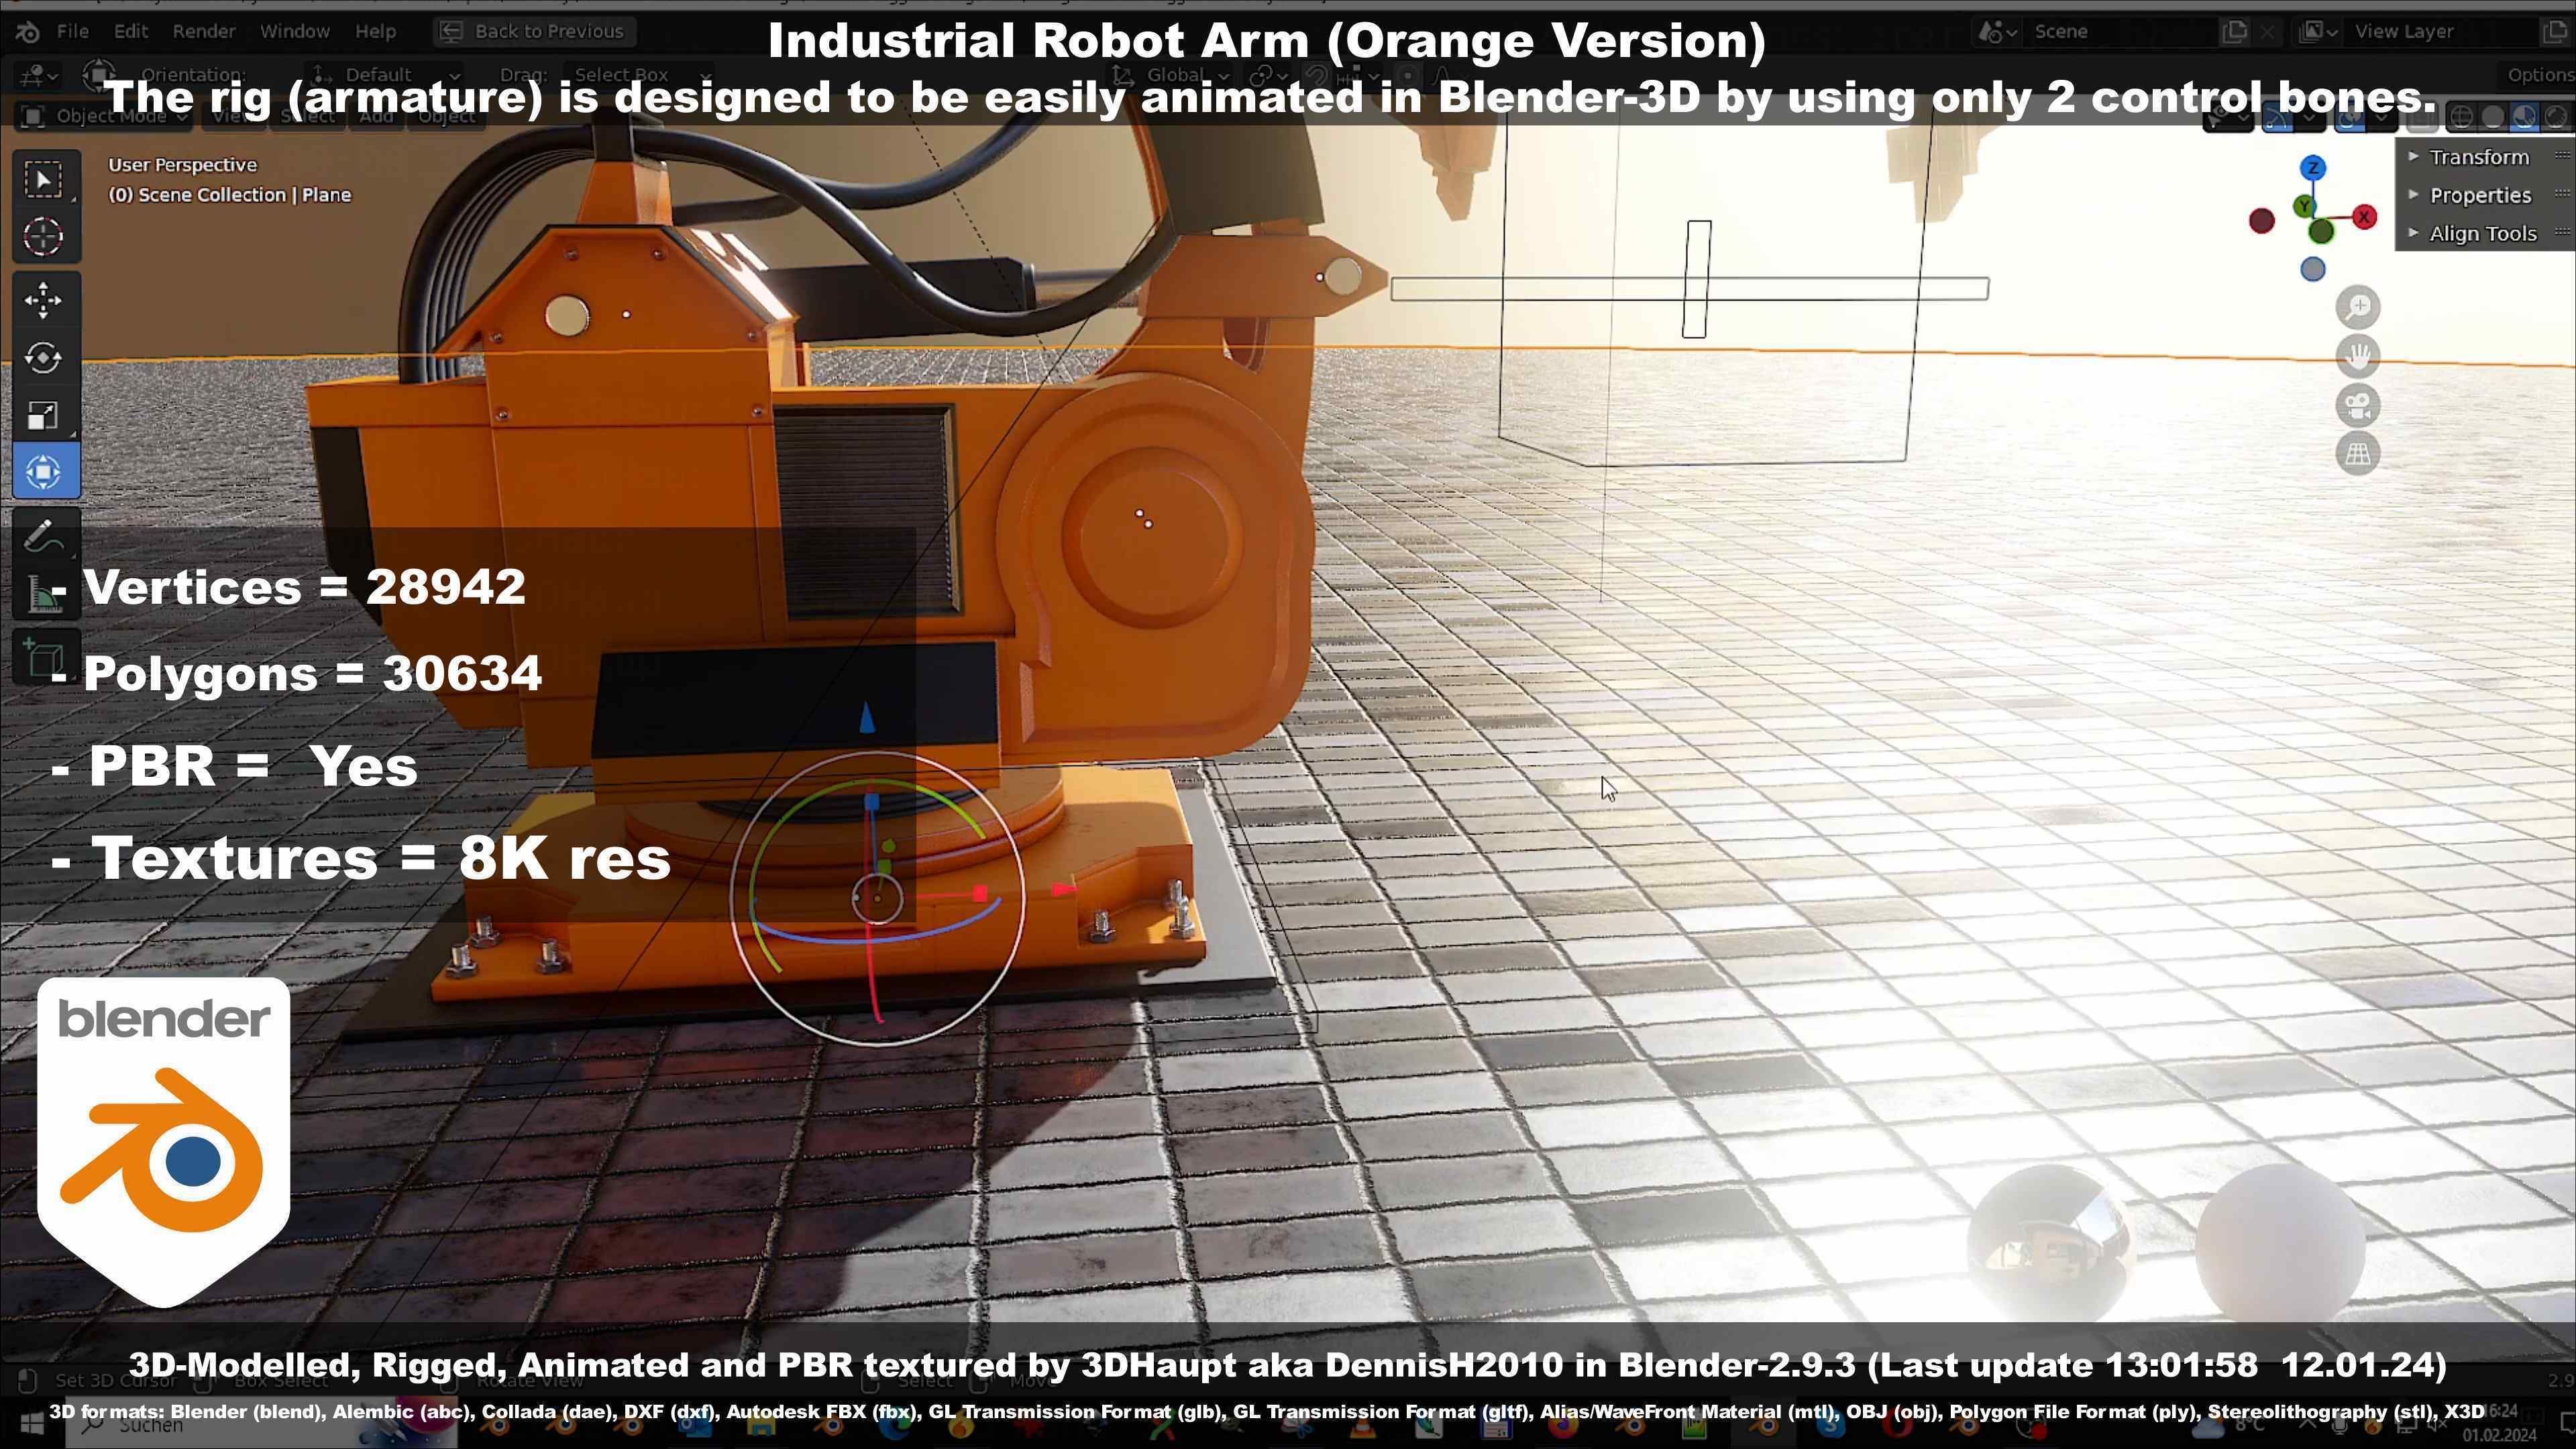Open the Window menu
This screenshot has height=1449, width=2576.
[x=295, y=31]
